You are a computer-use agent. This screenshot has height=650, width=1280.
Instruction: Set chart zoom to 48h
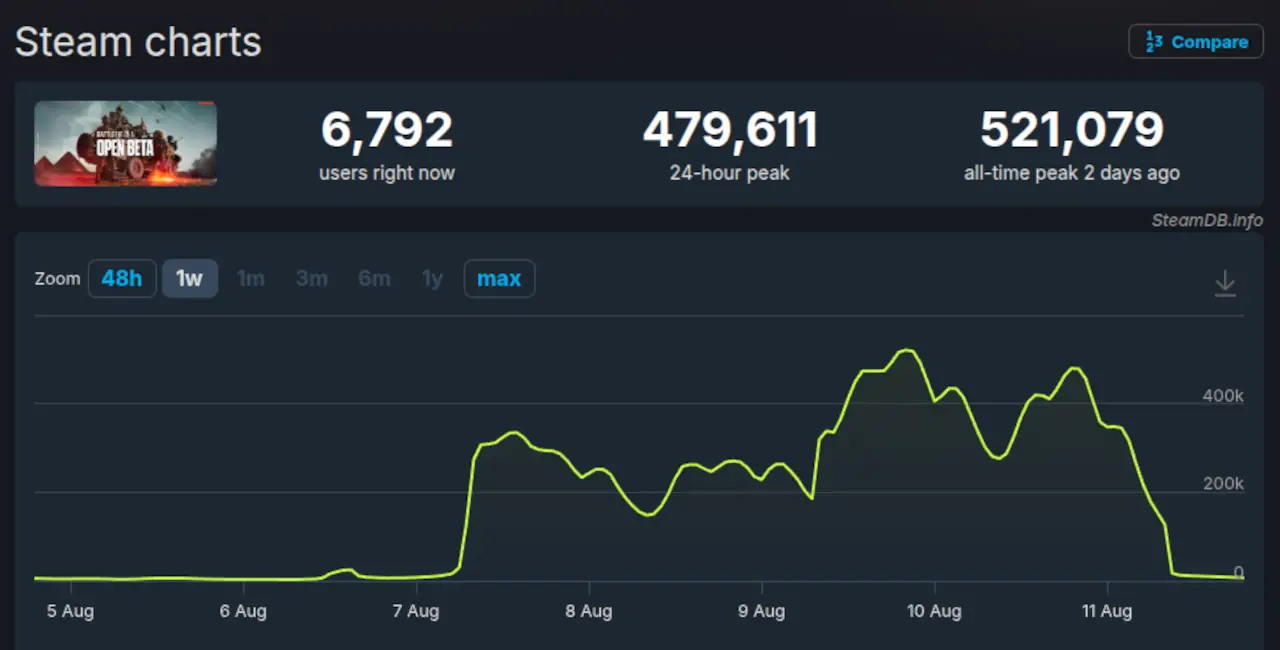(x=122, y=279)
